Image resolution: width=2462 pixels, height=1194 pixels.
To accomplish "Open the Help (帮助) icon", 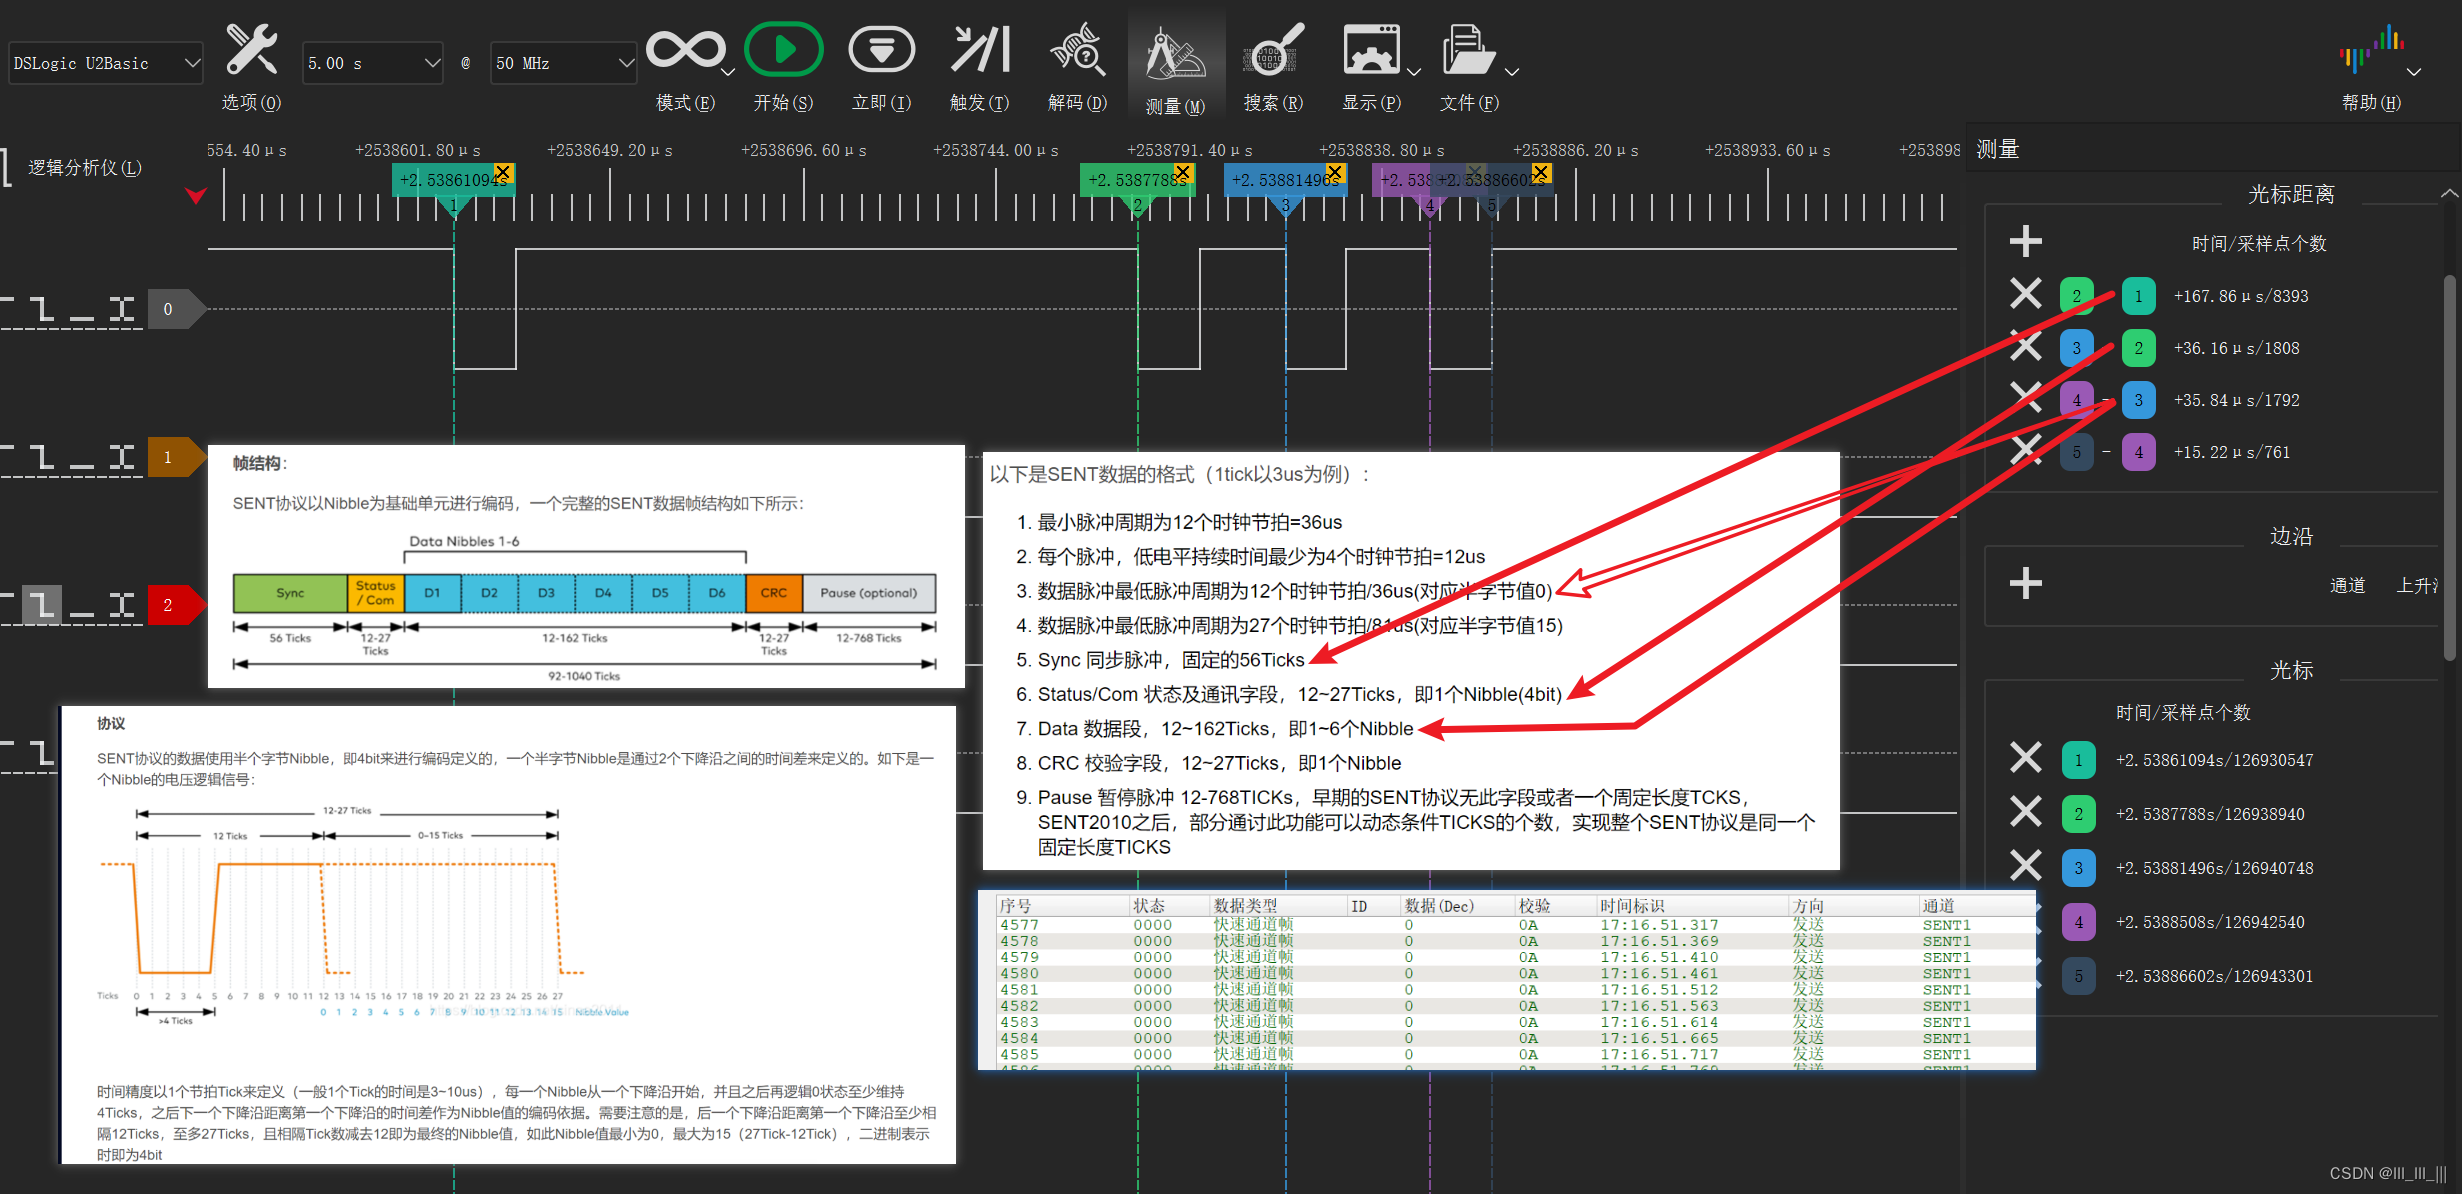I will [x=2371, y=50].
